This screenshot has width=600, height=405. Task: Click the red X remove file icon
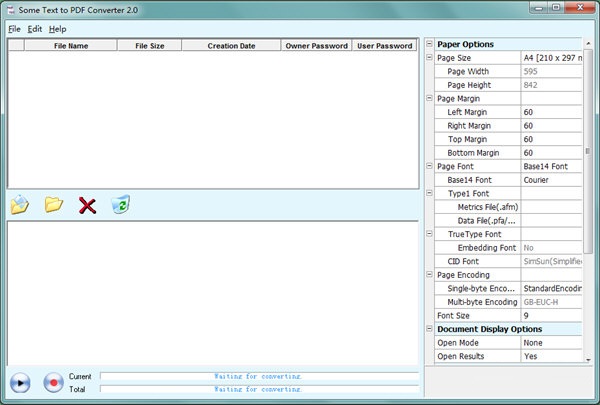87,205
